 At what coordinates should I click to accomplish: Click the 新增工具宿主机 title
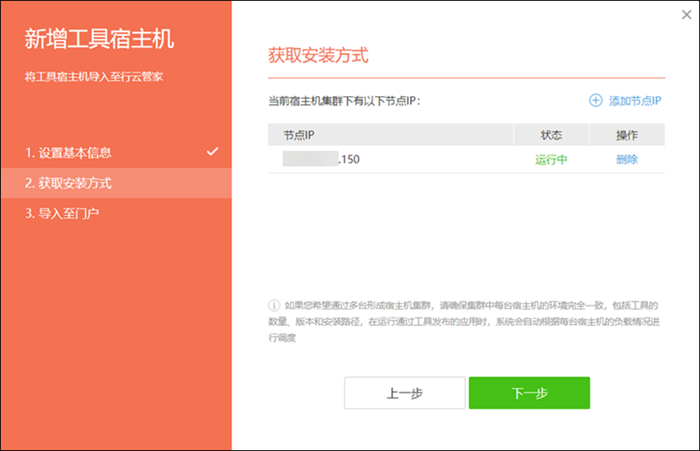[x=99, y=40]
